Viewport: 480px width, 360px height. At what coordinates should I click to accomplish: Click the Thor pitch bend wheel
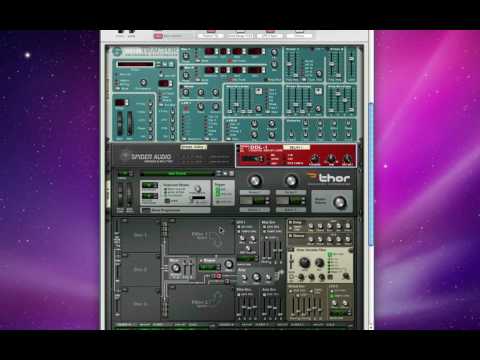120,194
